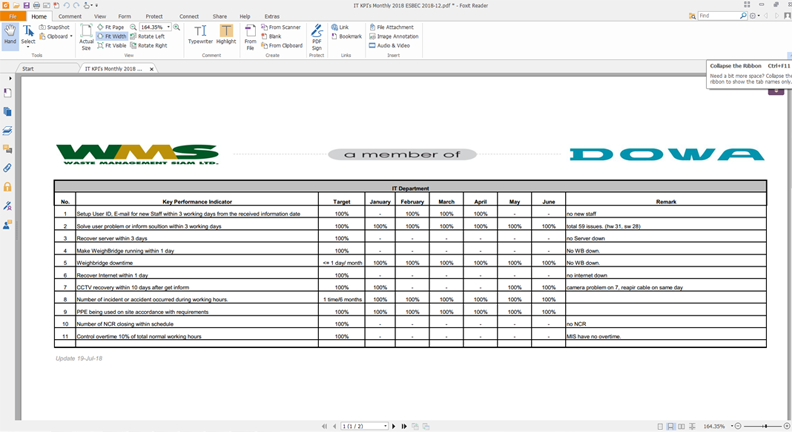Take a SnapShot of the page

[x=54, y=27]
